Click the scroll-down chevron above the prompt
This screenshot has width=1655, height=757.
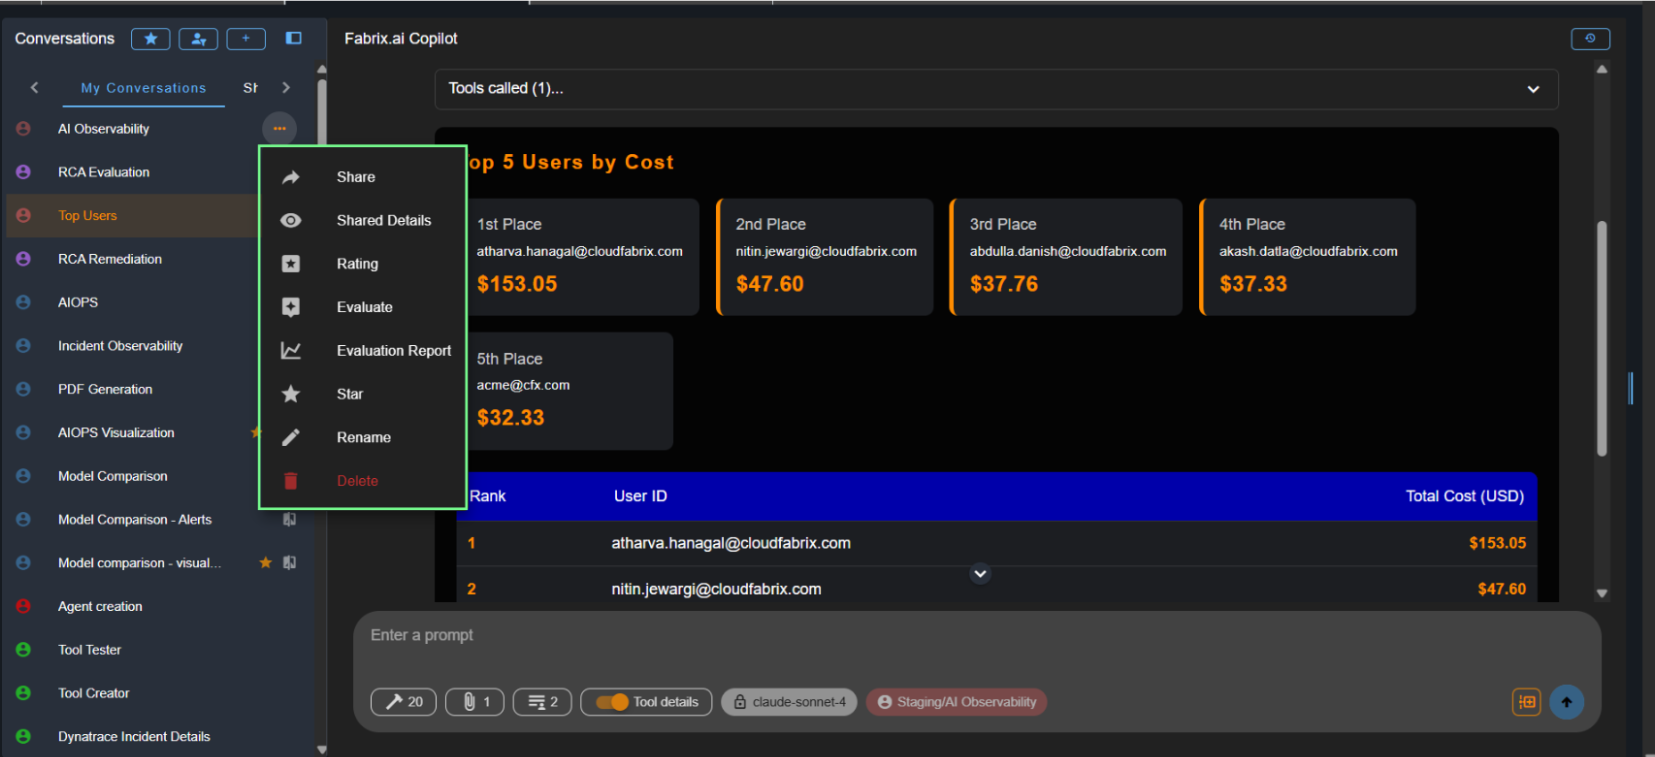click(x=980, y=574)
